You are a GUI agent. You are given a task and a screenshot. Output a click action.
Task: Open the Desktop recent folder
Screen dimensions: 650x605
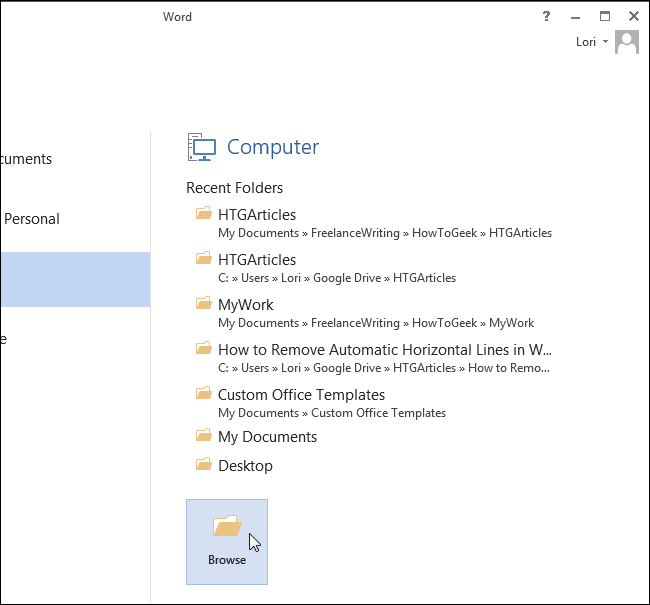[245, 465]
